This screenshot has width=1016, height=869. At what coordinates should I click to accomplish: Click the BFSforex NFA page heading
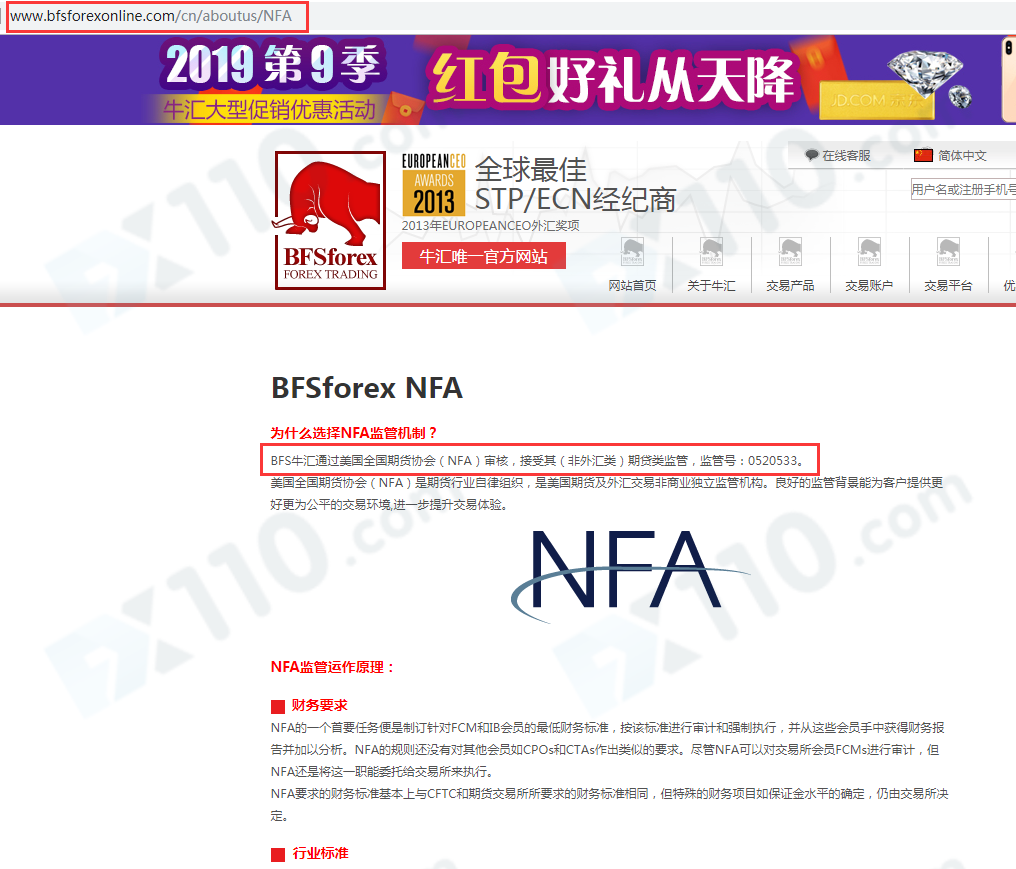tap(367, 388)
